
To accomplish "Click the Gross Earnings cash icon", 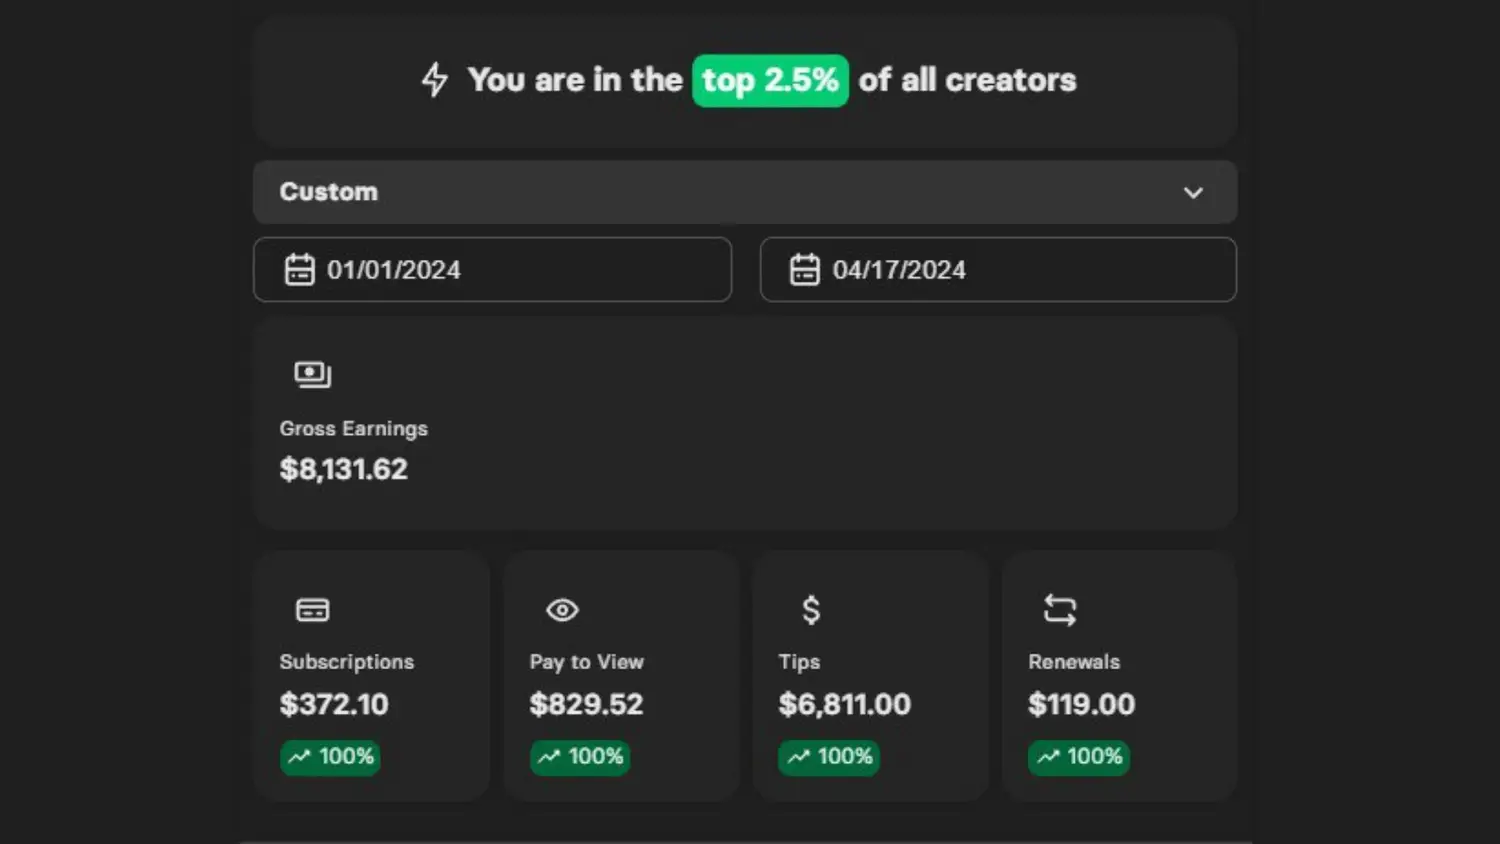I will point(312,374).
